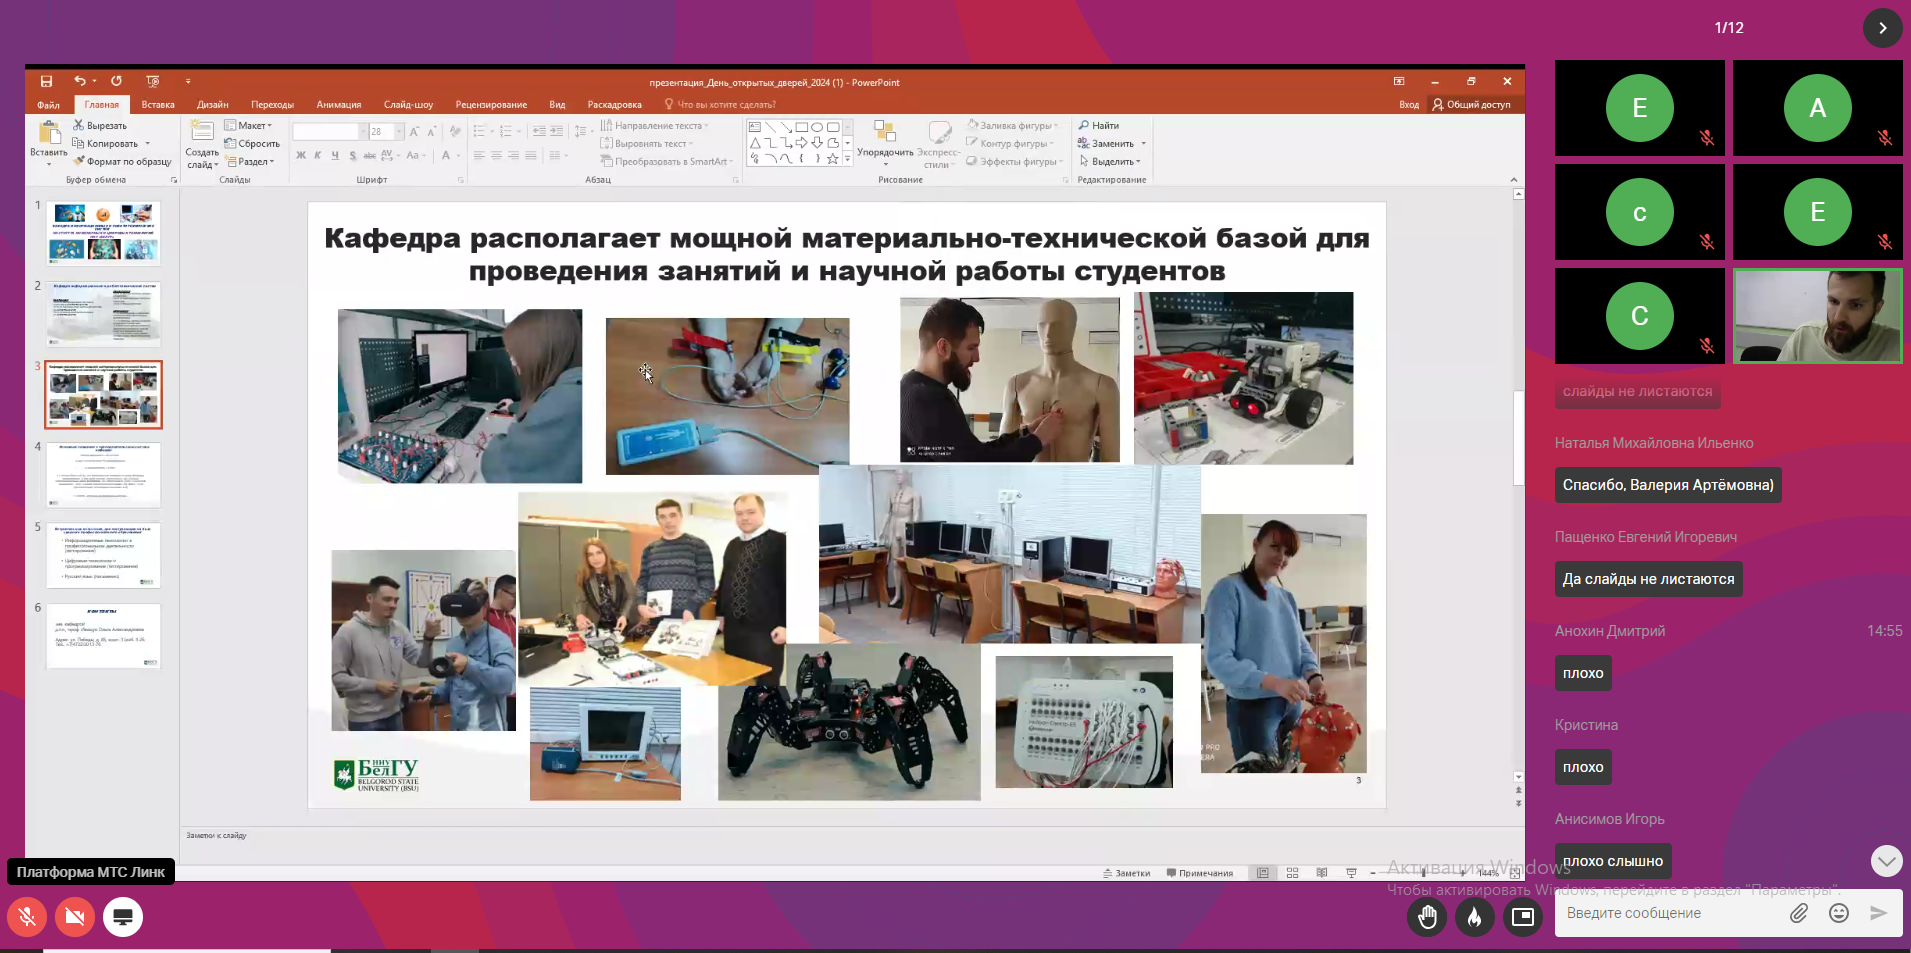Select slide 4 thumbnail
This screenshot has height=953, width=1911.
(104, 475)
